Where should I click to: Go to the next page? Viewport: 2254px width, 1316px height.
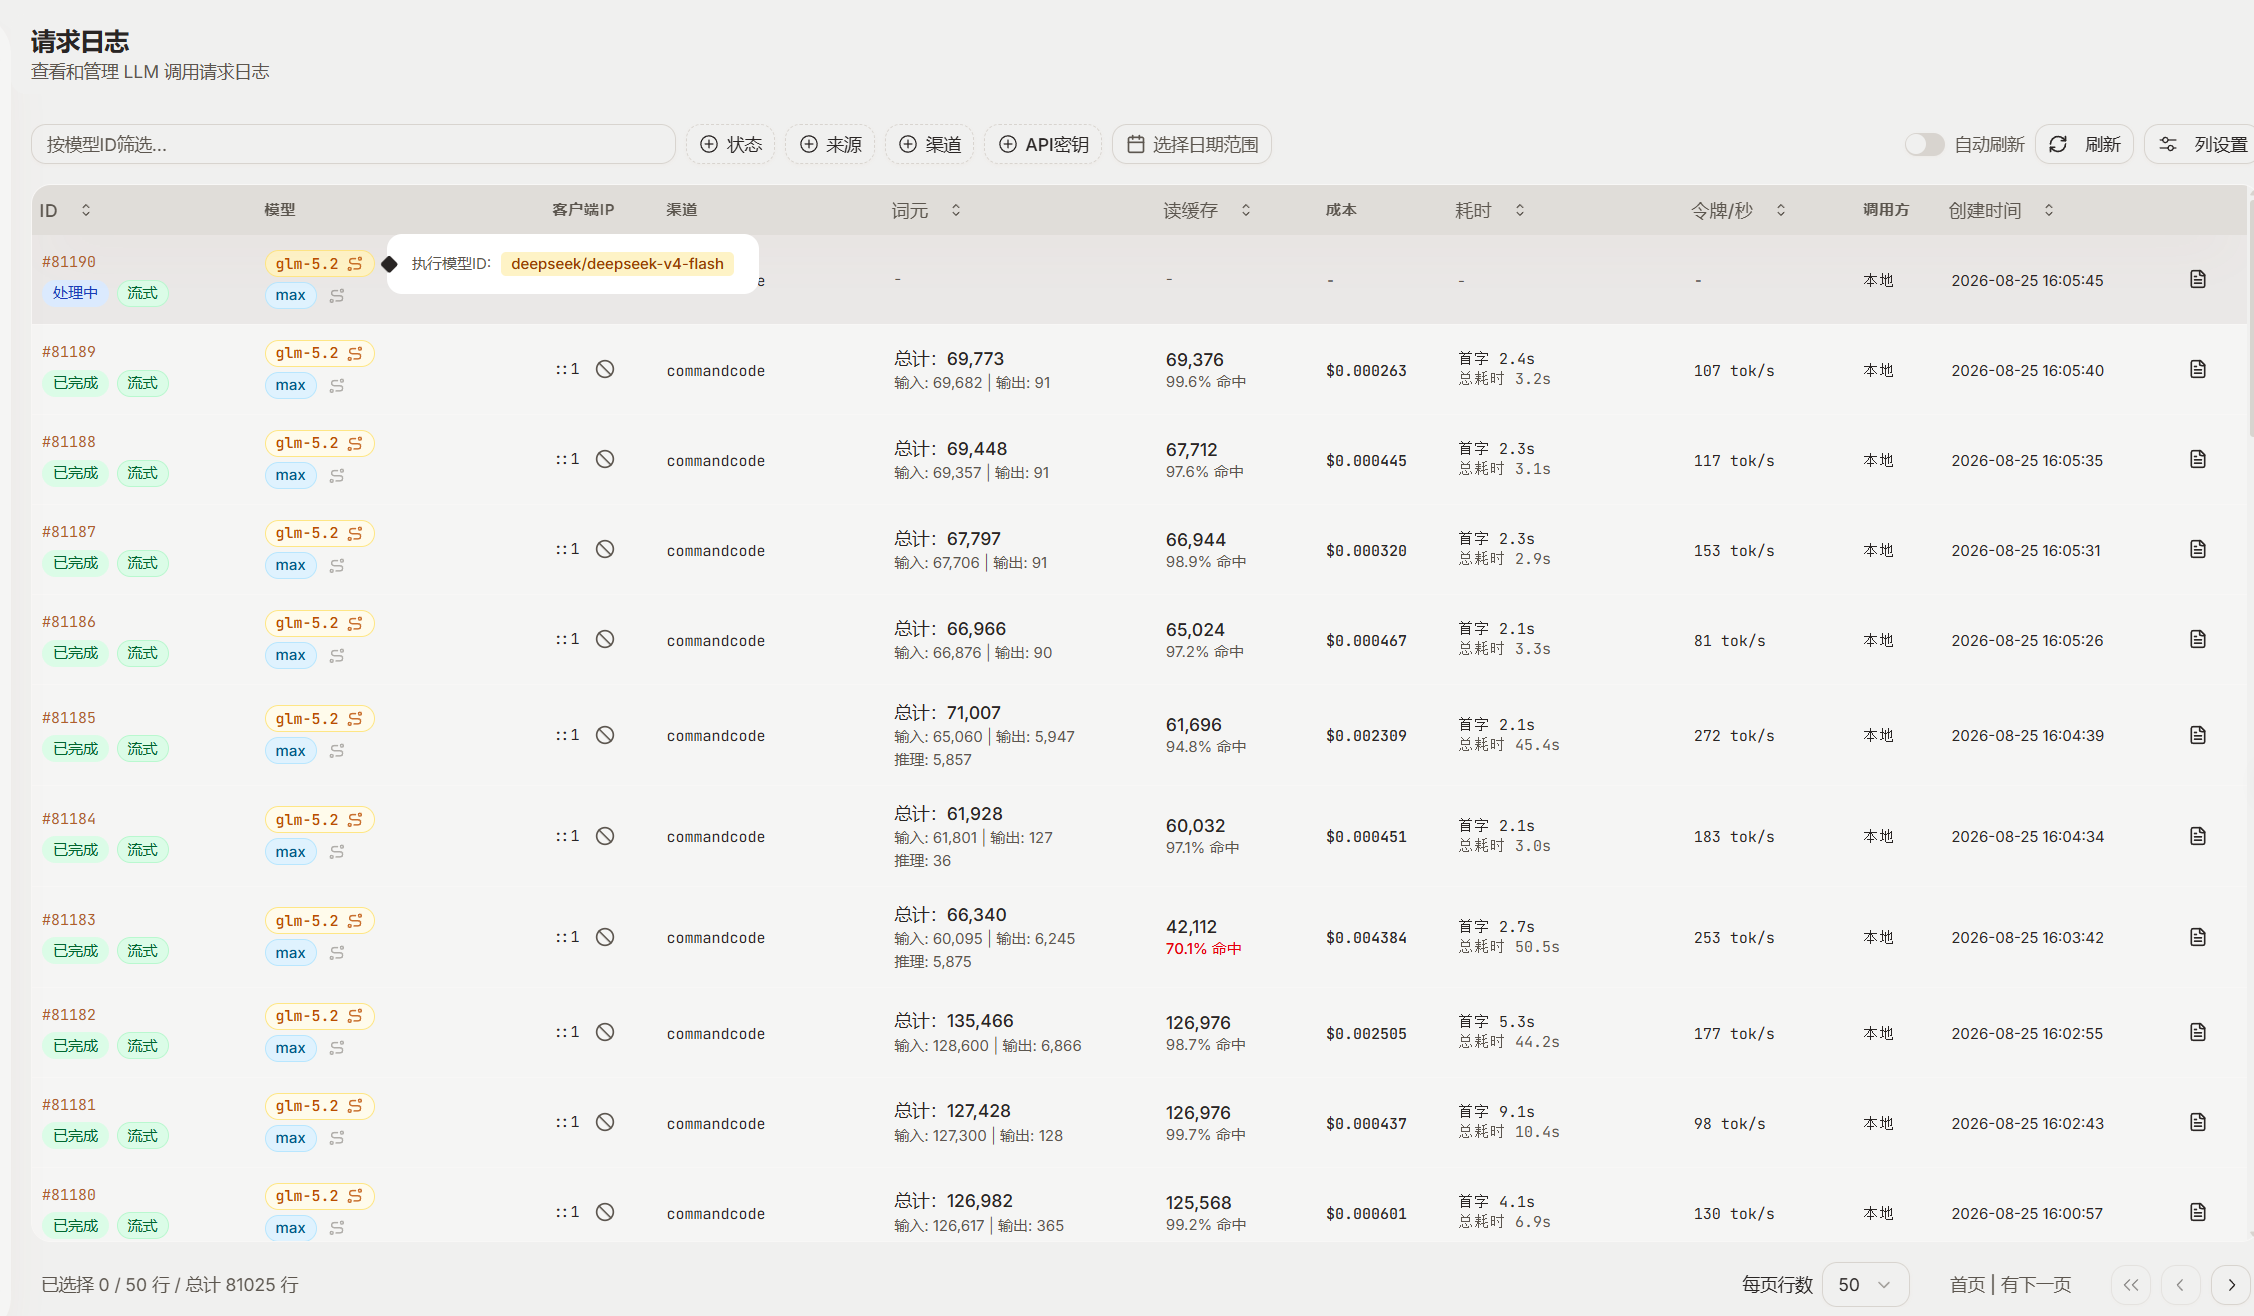click(x=2231, y=1284)
